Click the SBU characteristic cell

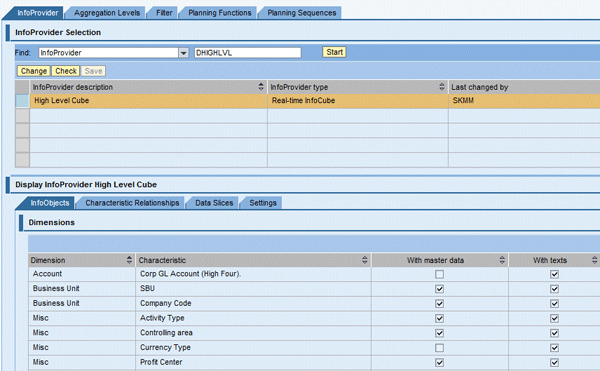click(x=253, y=288)
